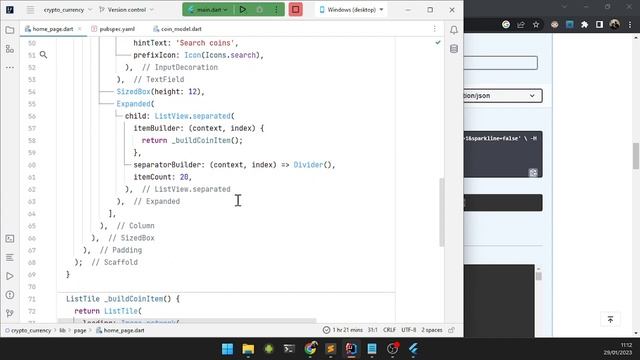Open the Terminal tool window icon
Viewport: 640px width, 360px height.
pos(10,239)
